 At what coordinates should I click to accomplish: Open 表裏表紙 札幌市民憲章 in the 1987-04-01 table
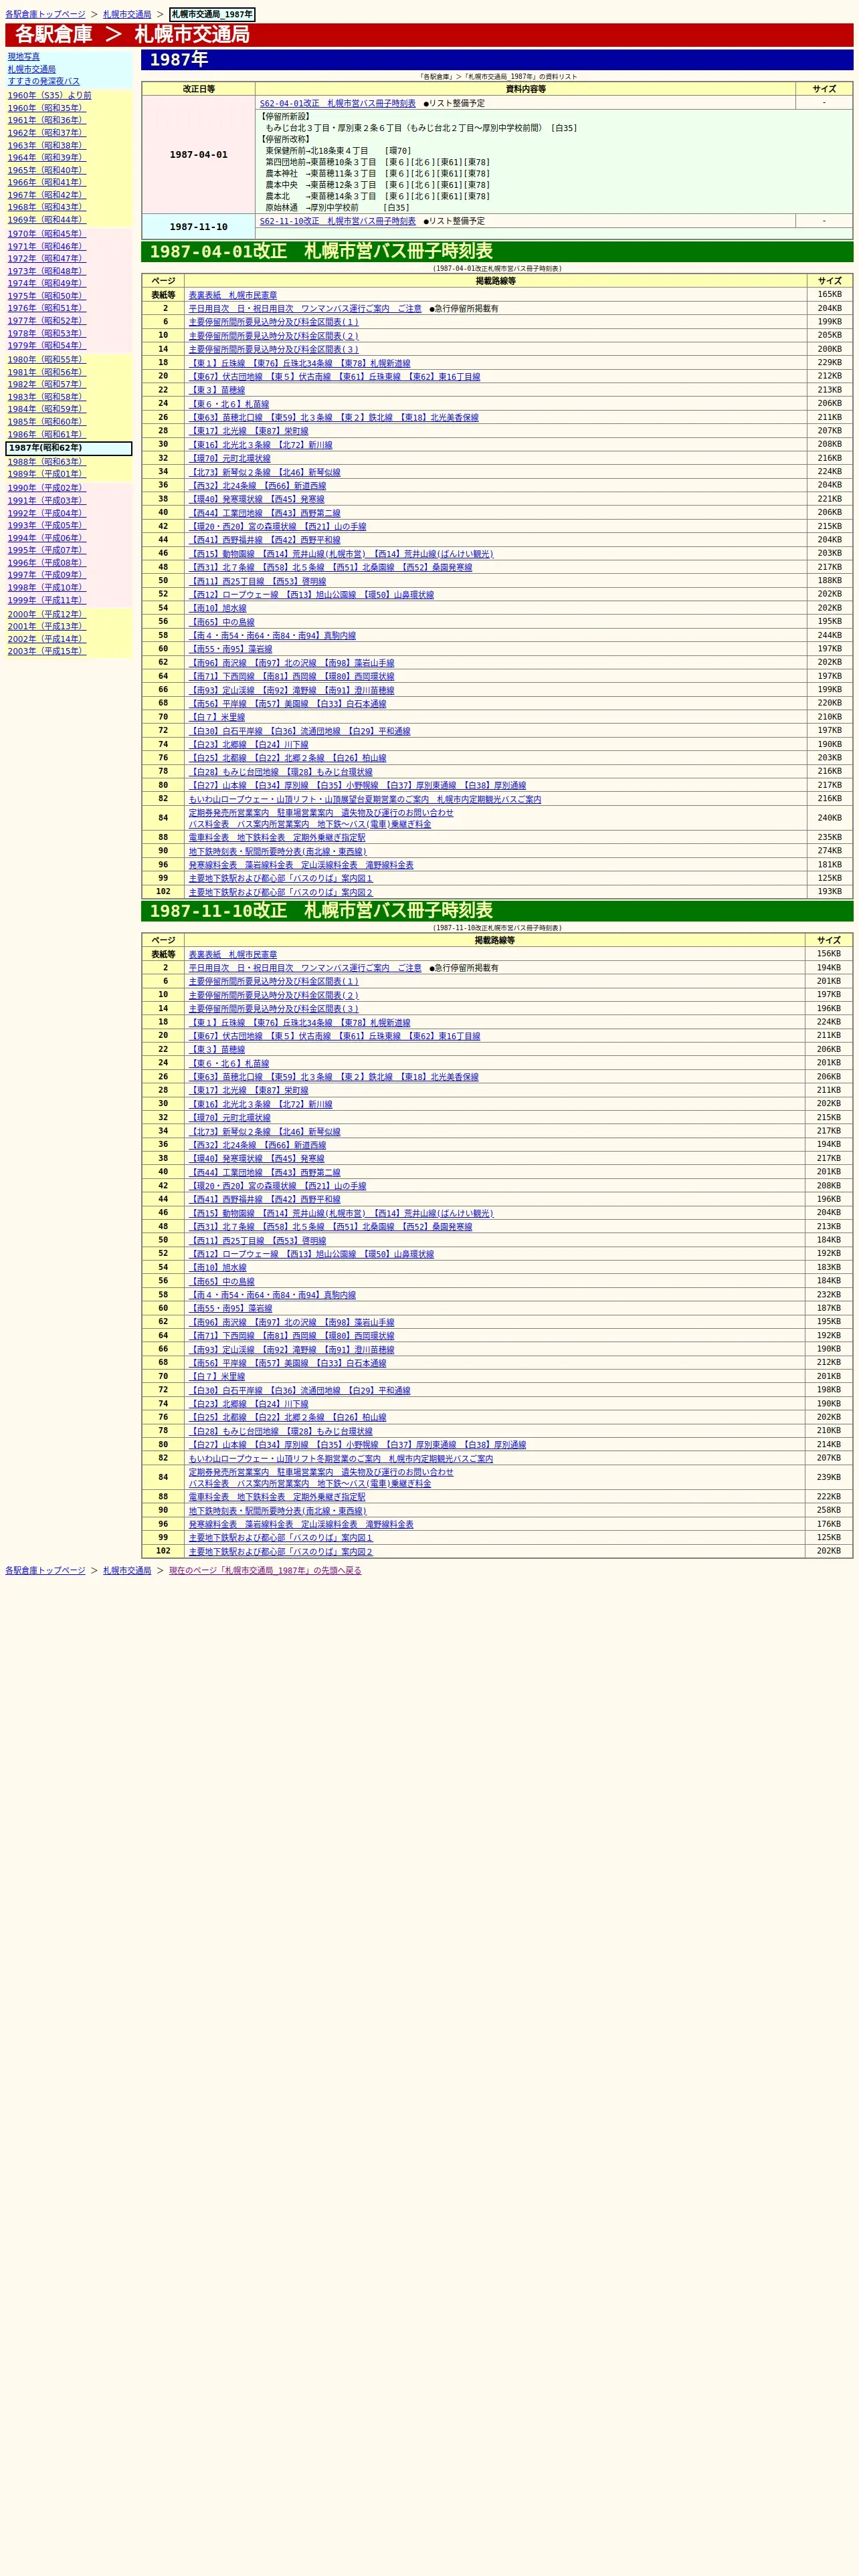(233, 296)
